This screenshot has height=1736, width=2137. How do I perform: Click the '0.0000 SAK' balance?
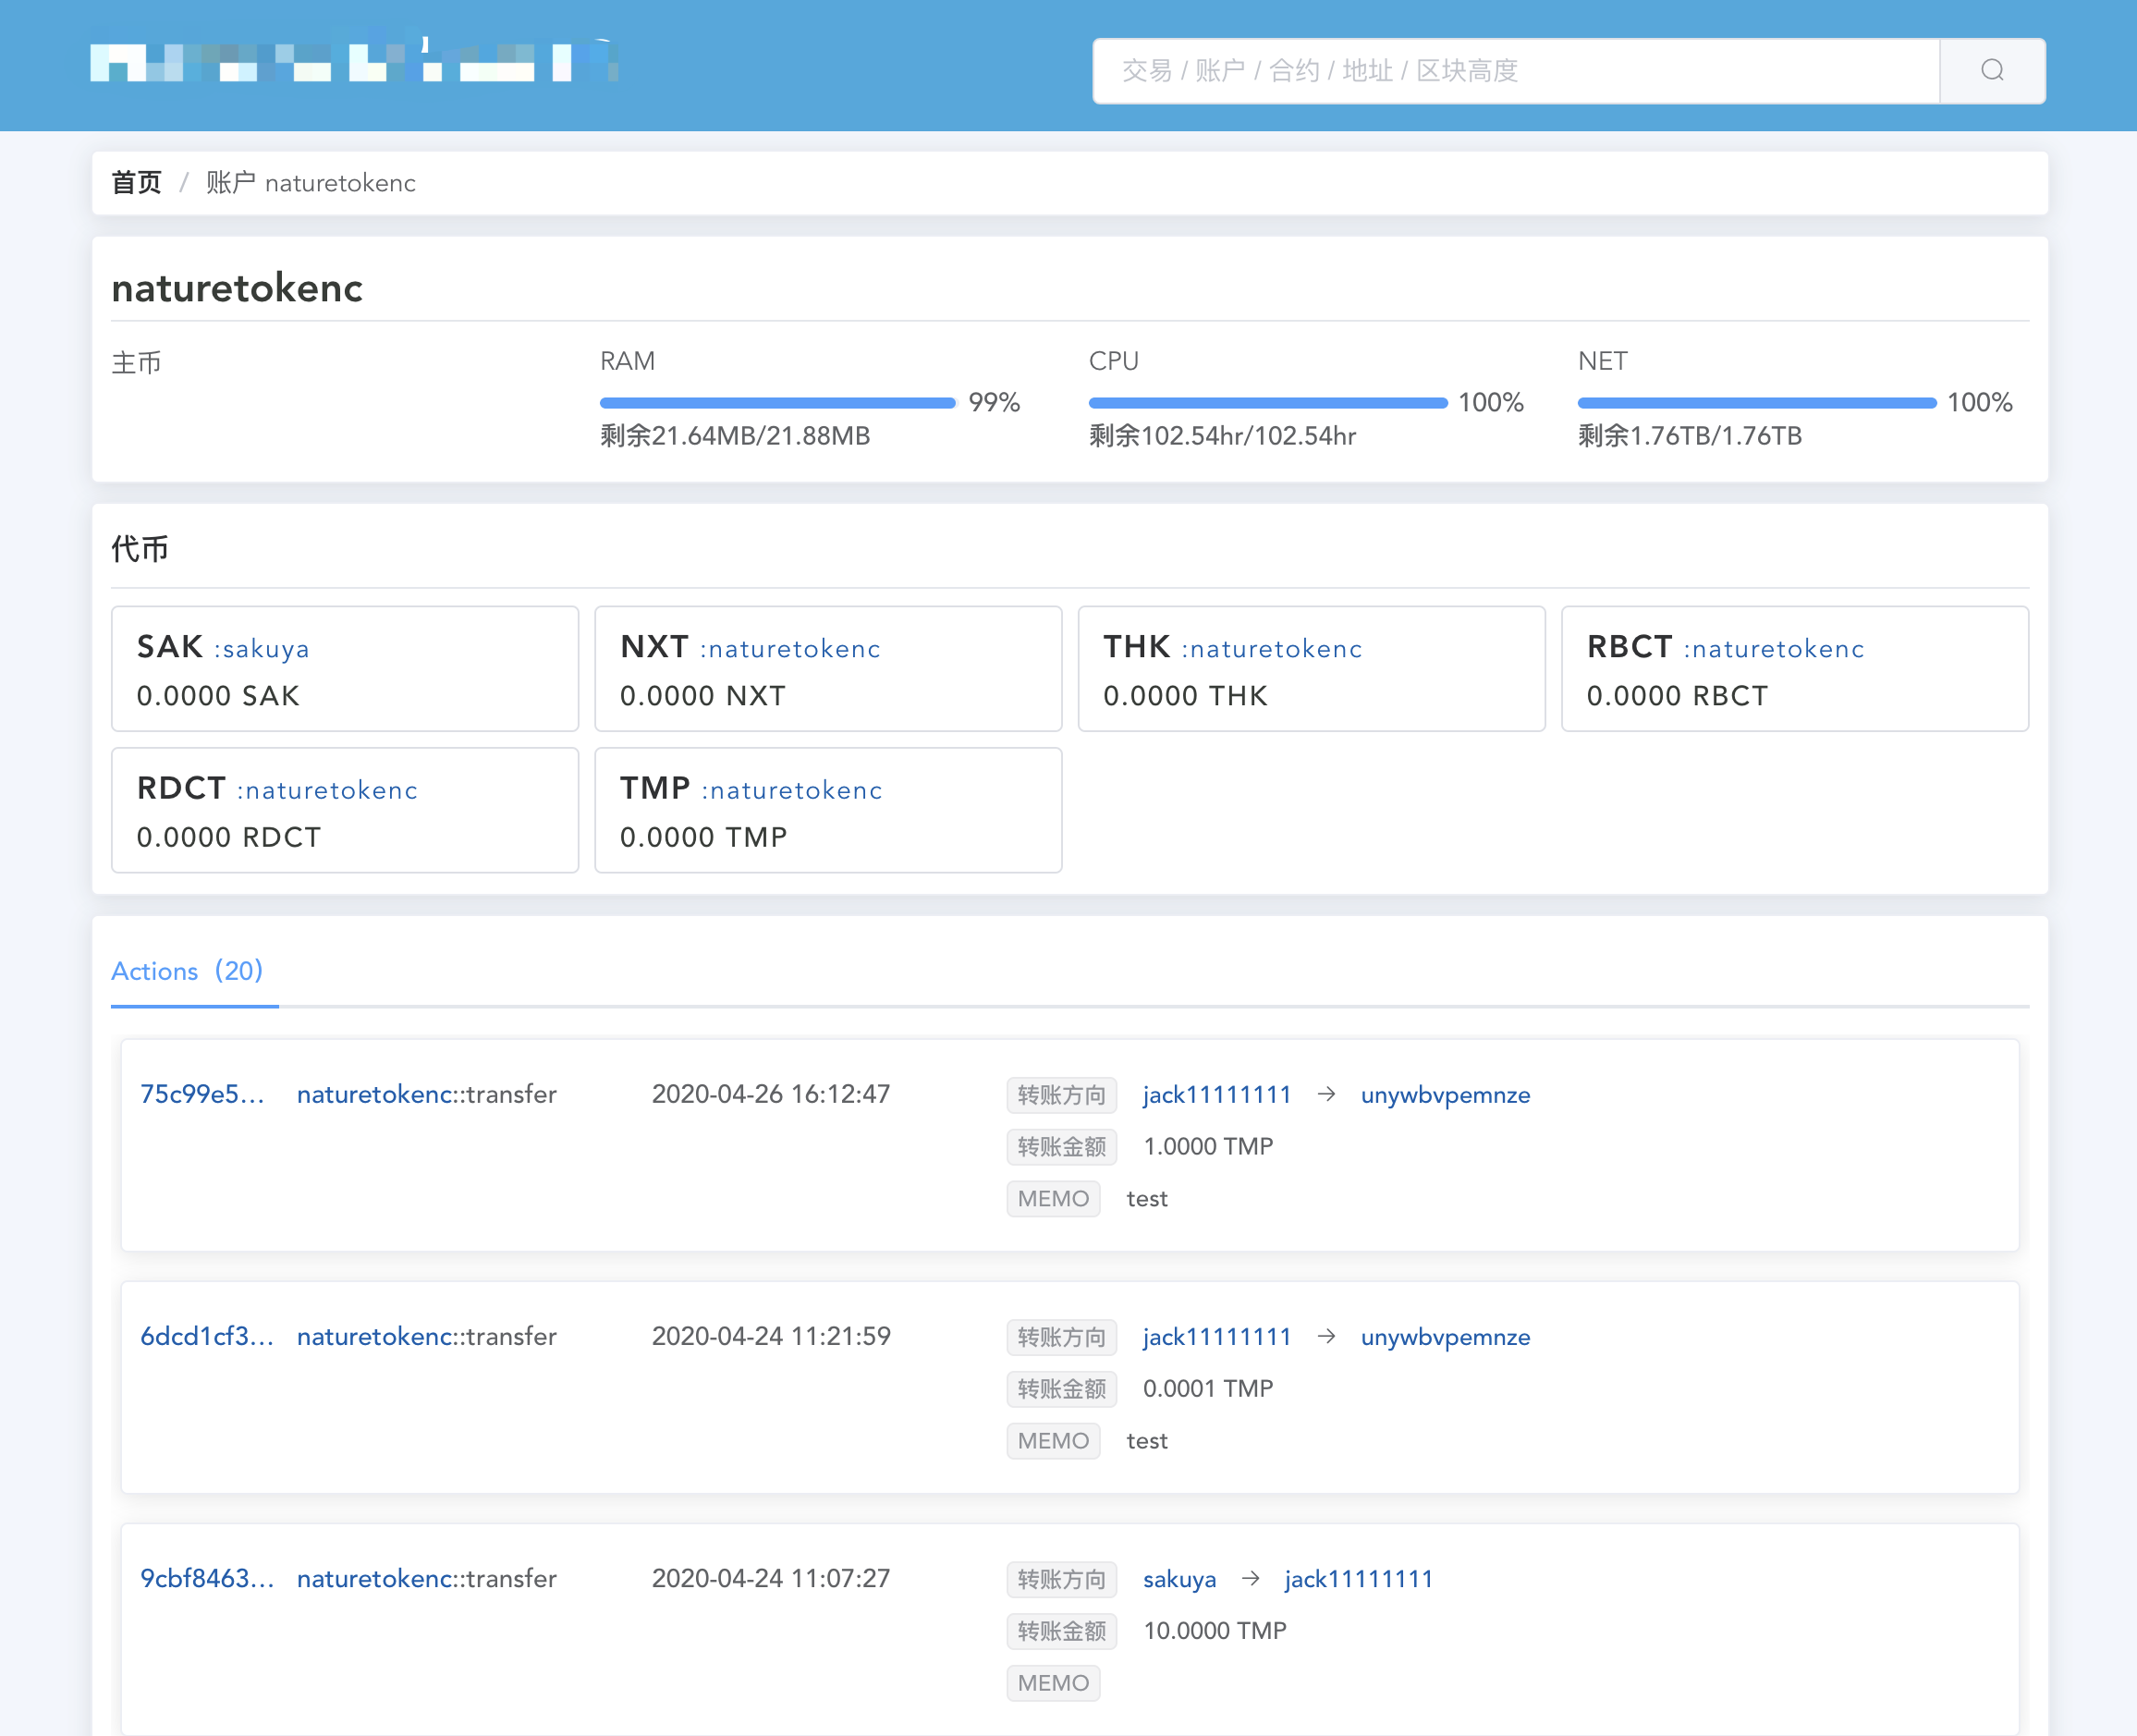pos(218,696)
